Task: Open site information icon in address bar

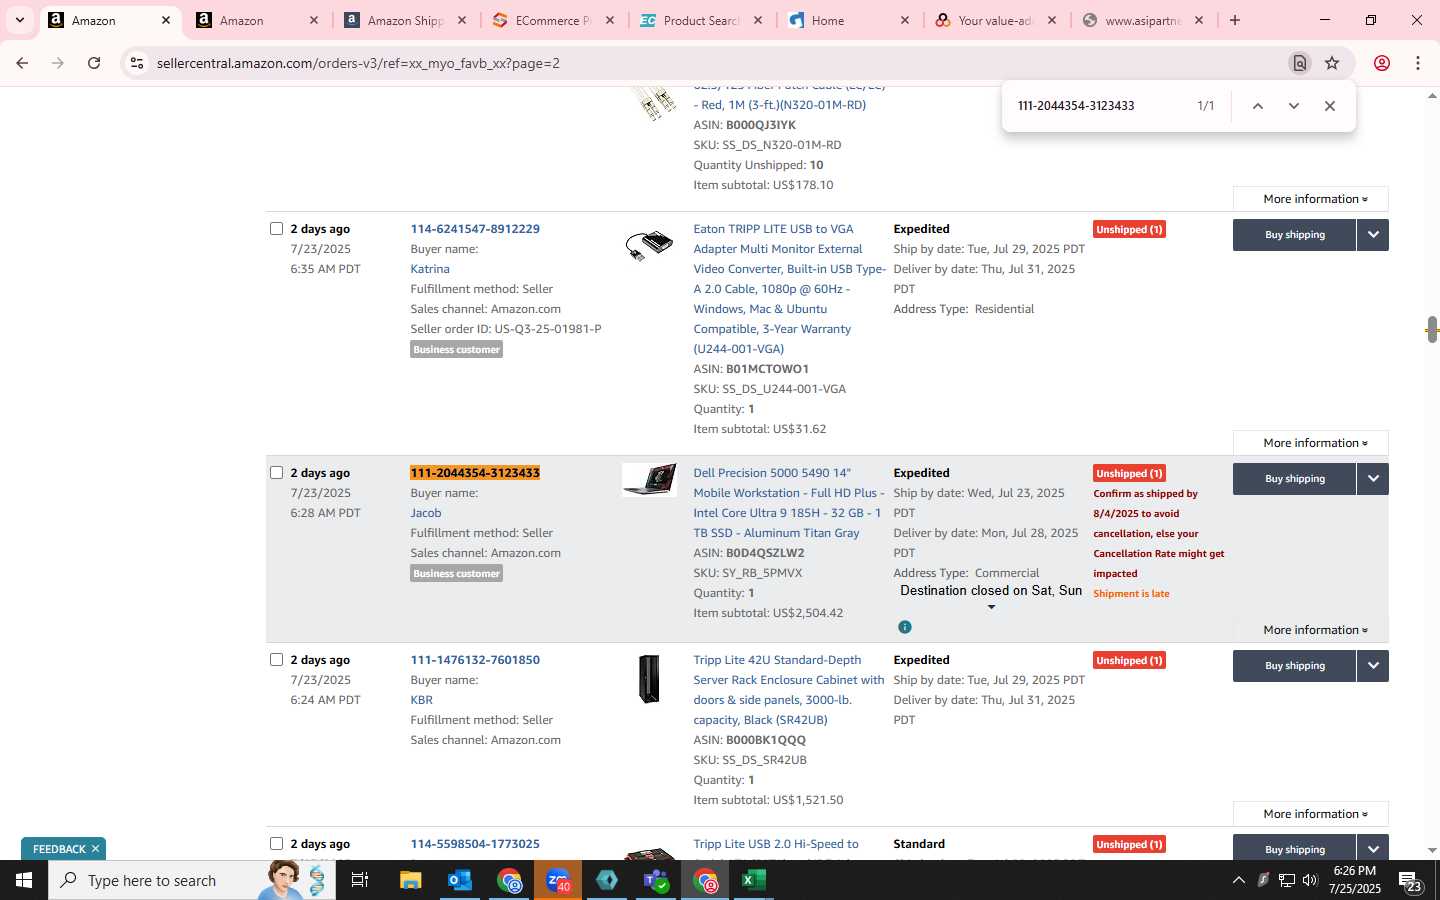Action: (x=137, y=63)
